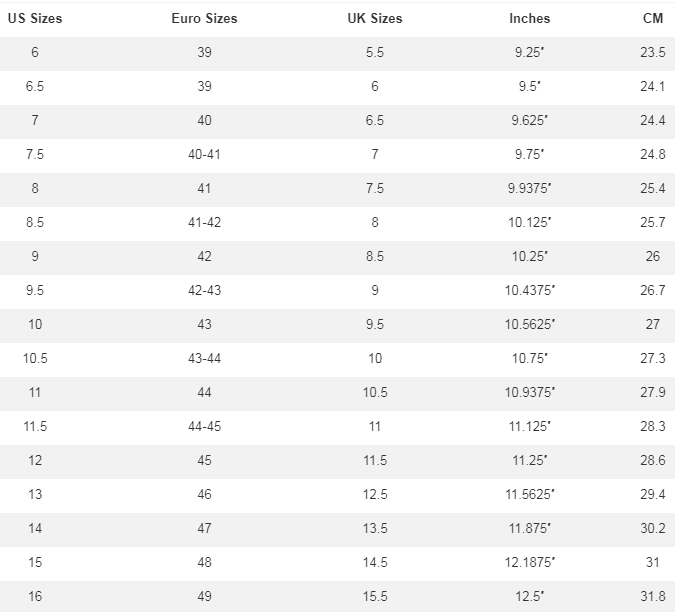This screenshot has height=612, width=675.
Task: Select the 9.9375" inches cell
Action: tap(529, 189)
